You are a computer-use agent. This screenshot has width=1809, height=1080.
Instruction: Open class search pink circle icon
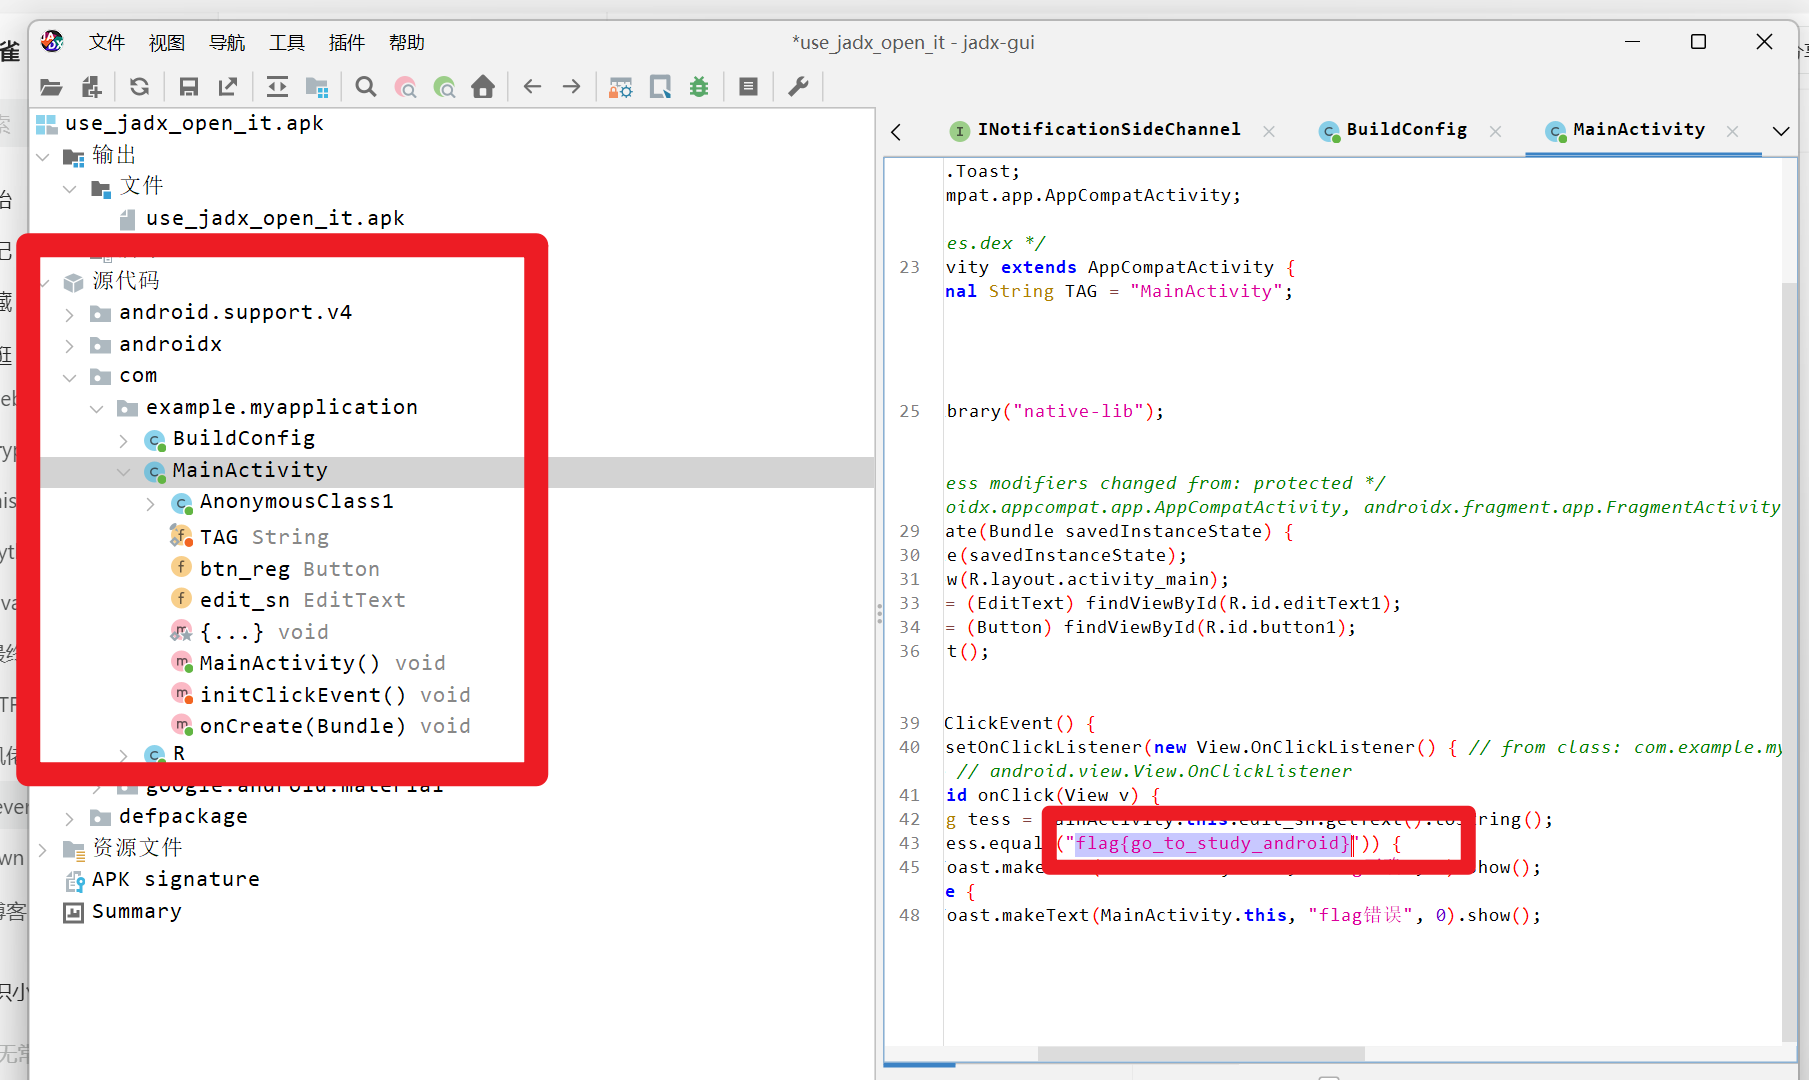pos(405,87)
